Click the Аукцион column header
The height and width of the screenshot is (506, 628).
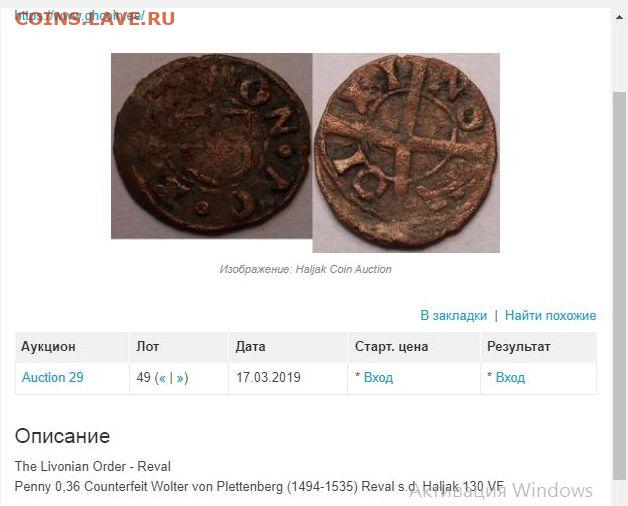coord(48,347)
